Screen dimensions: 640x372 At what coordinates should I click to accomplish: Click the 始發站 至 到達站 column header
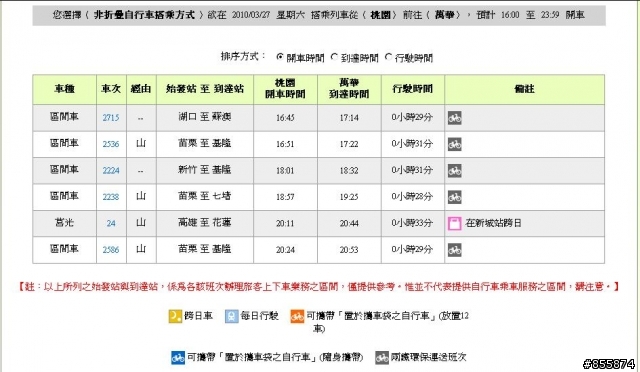click(x=205, y=89)
